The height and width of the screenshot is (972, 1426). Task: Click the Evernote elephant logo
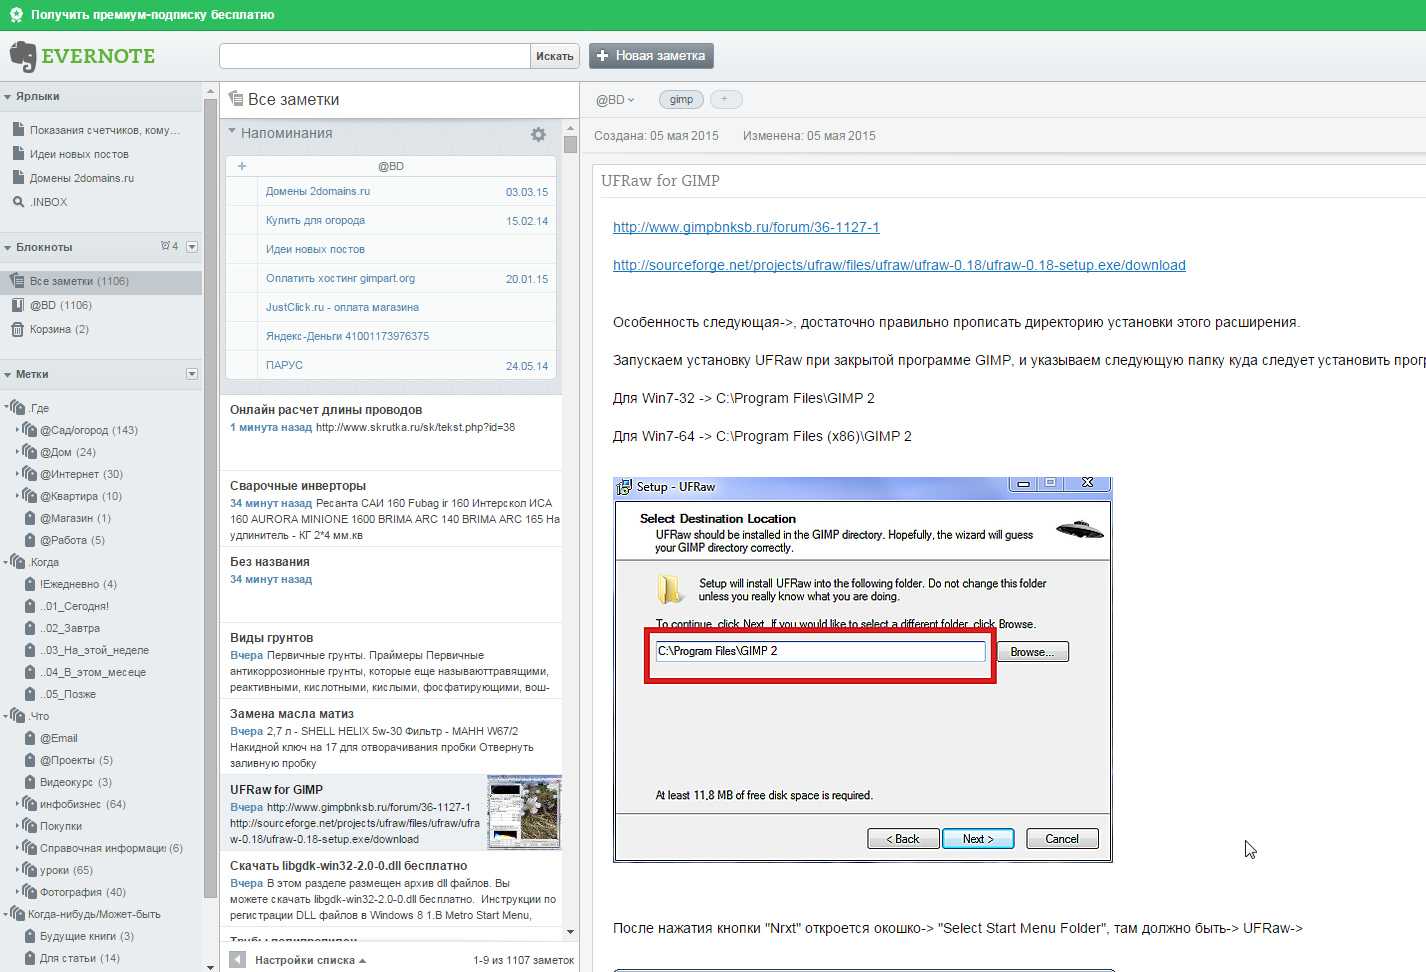(x=23, y=56)
